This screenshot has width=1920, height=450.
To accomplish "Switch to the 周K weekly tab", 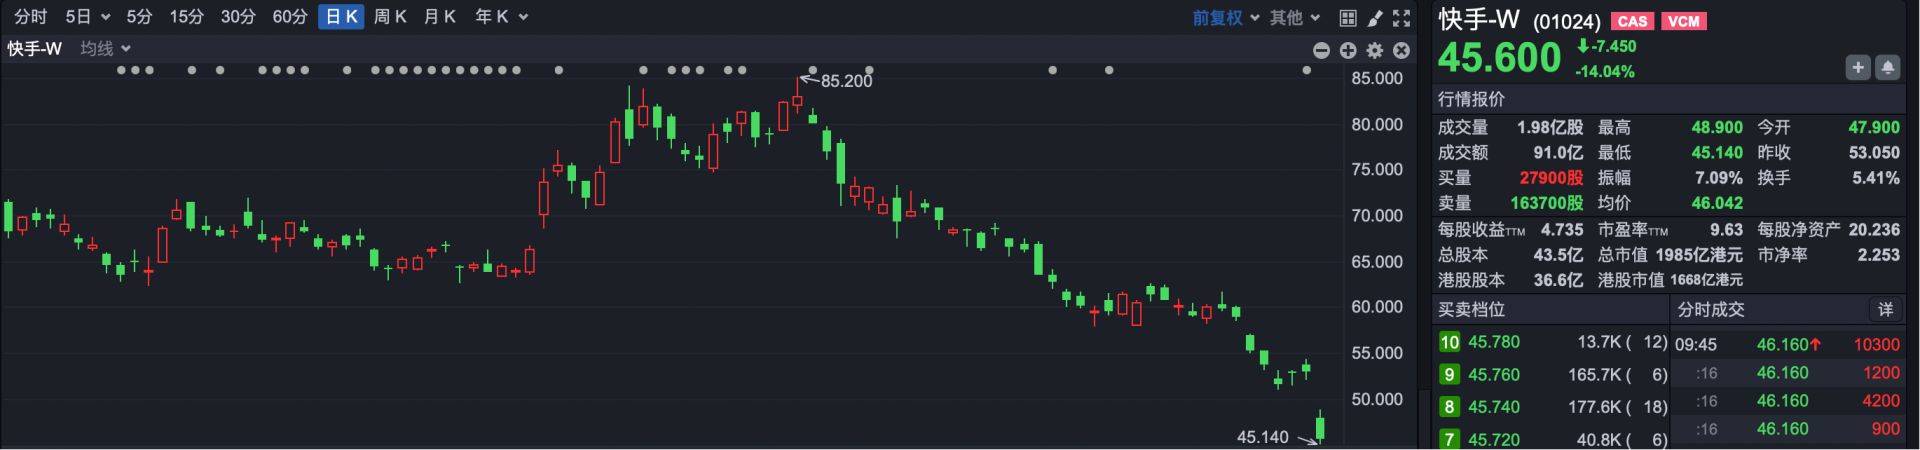I will 390,17.
